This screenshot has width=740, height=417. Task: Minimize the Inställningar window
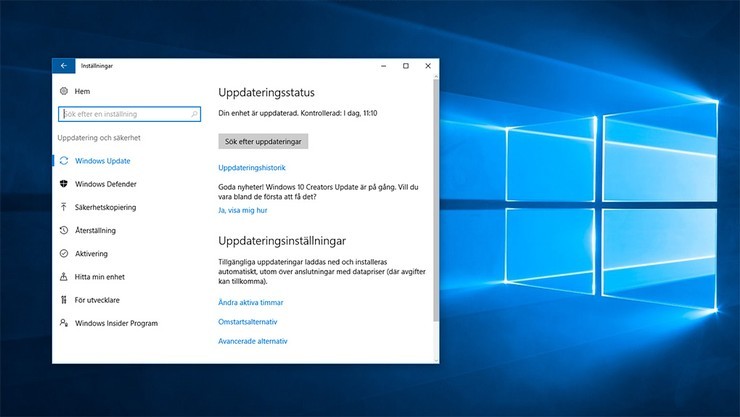coord(384,66)
